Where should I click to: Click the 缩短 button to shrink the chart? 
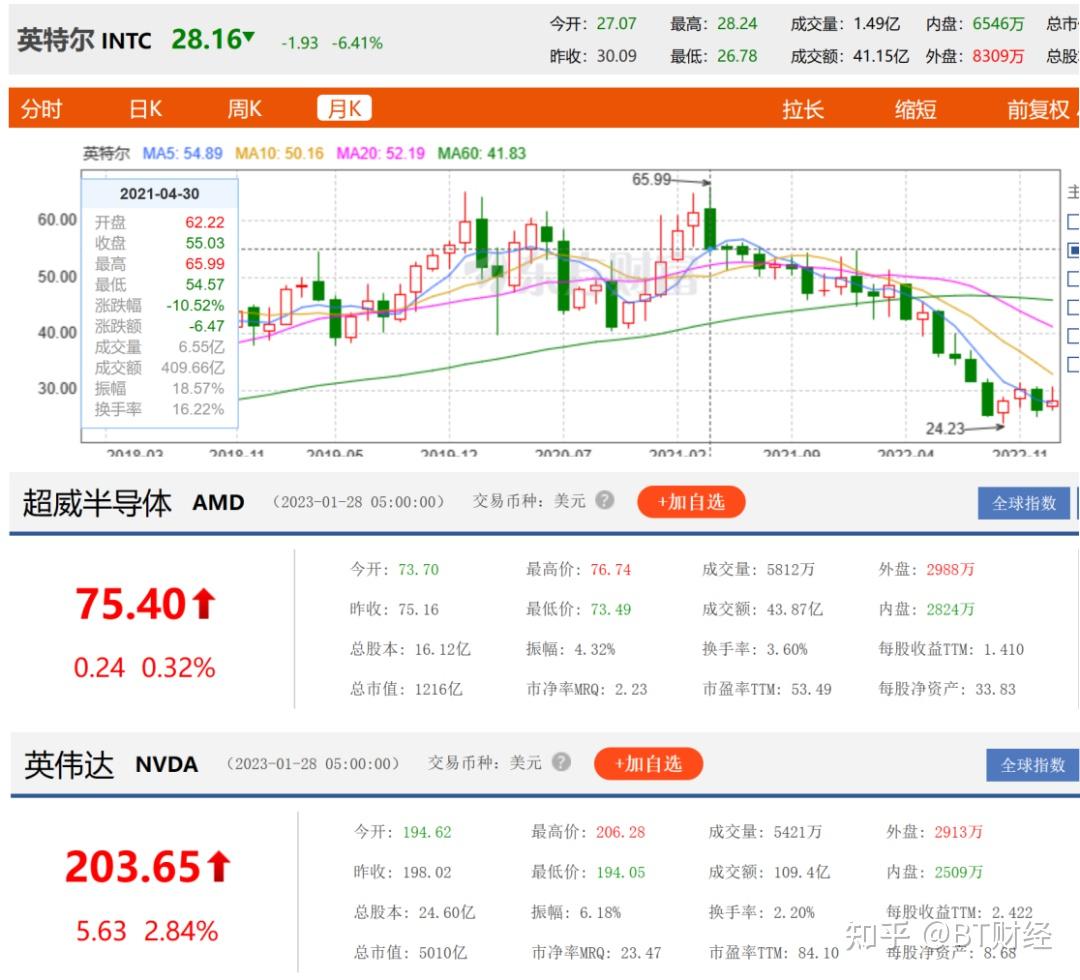(x=913, y=110)
